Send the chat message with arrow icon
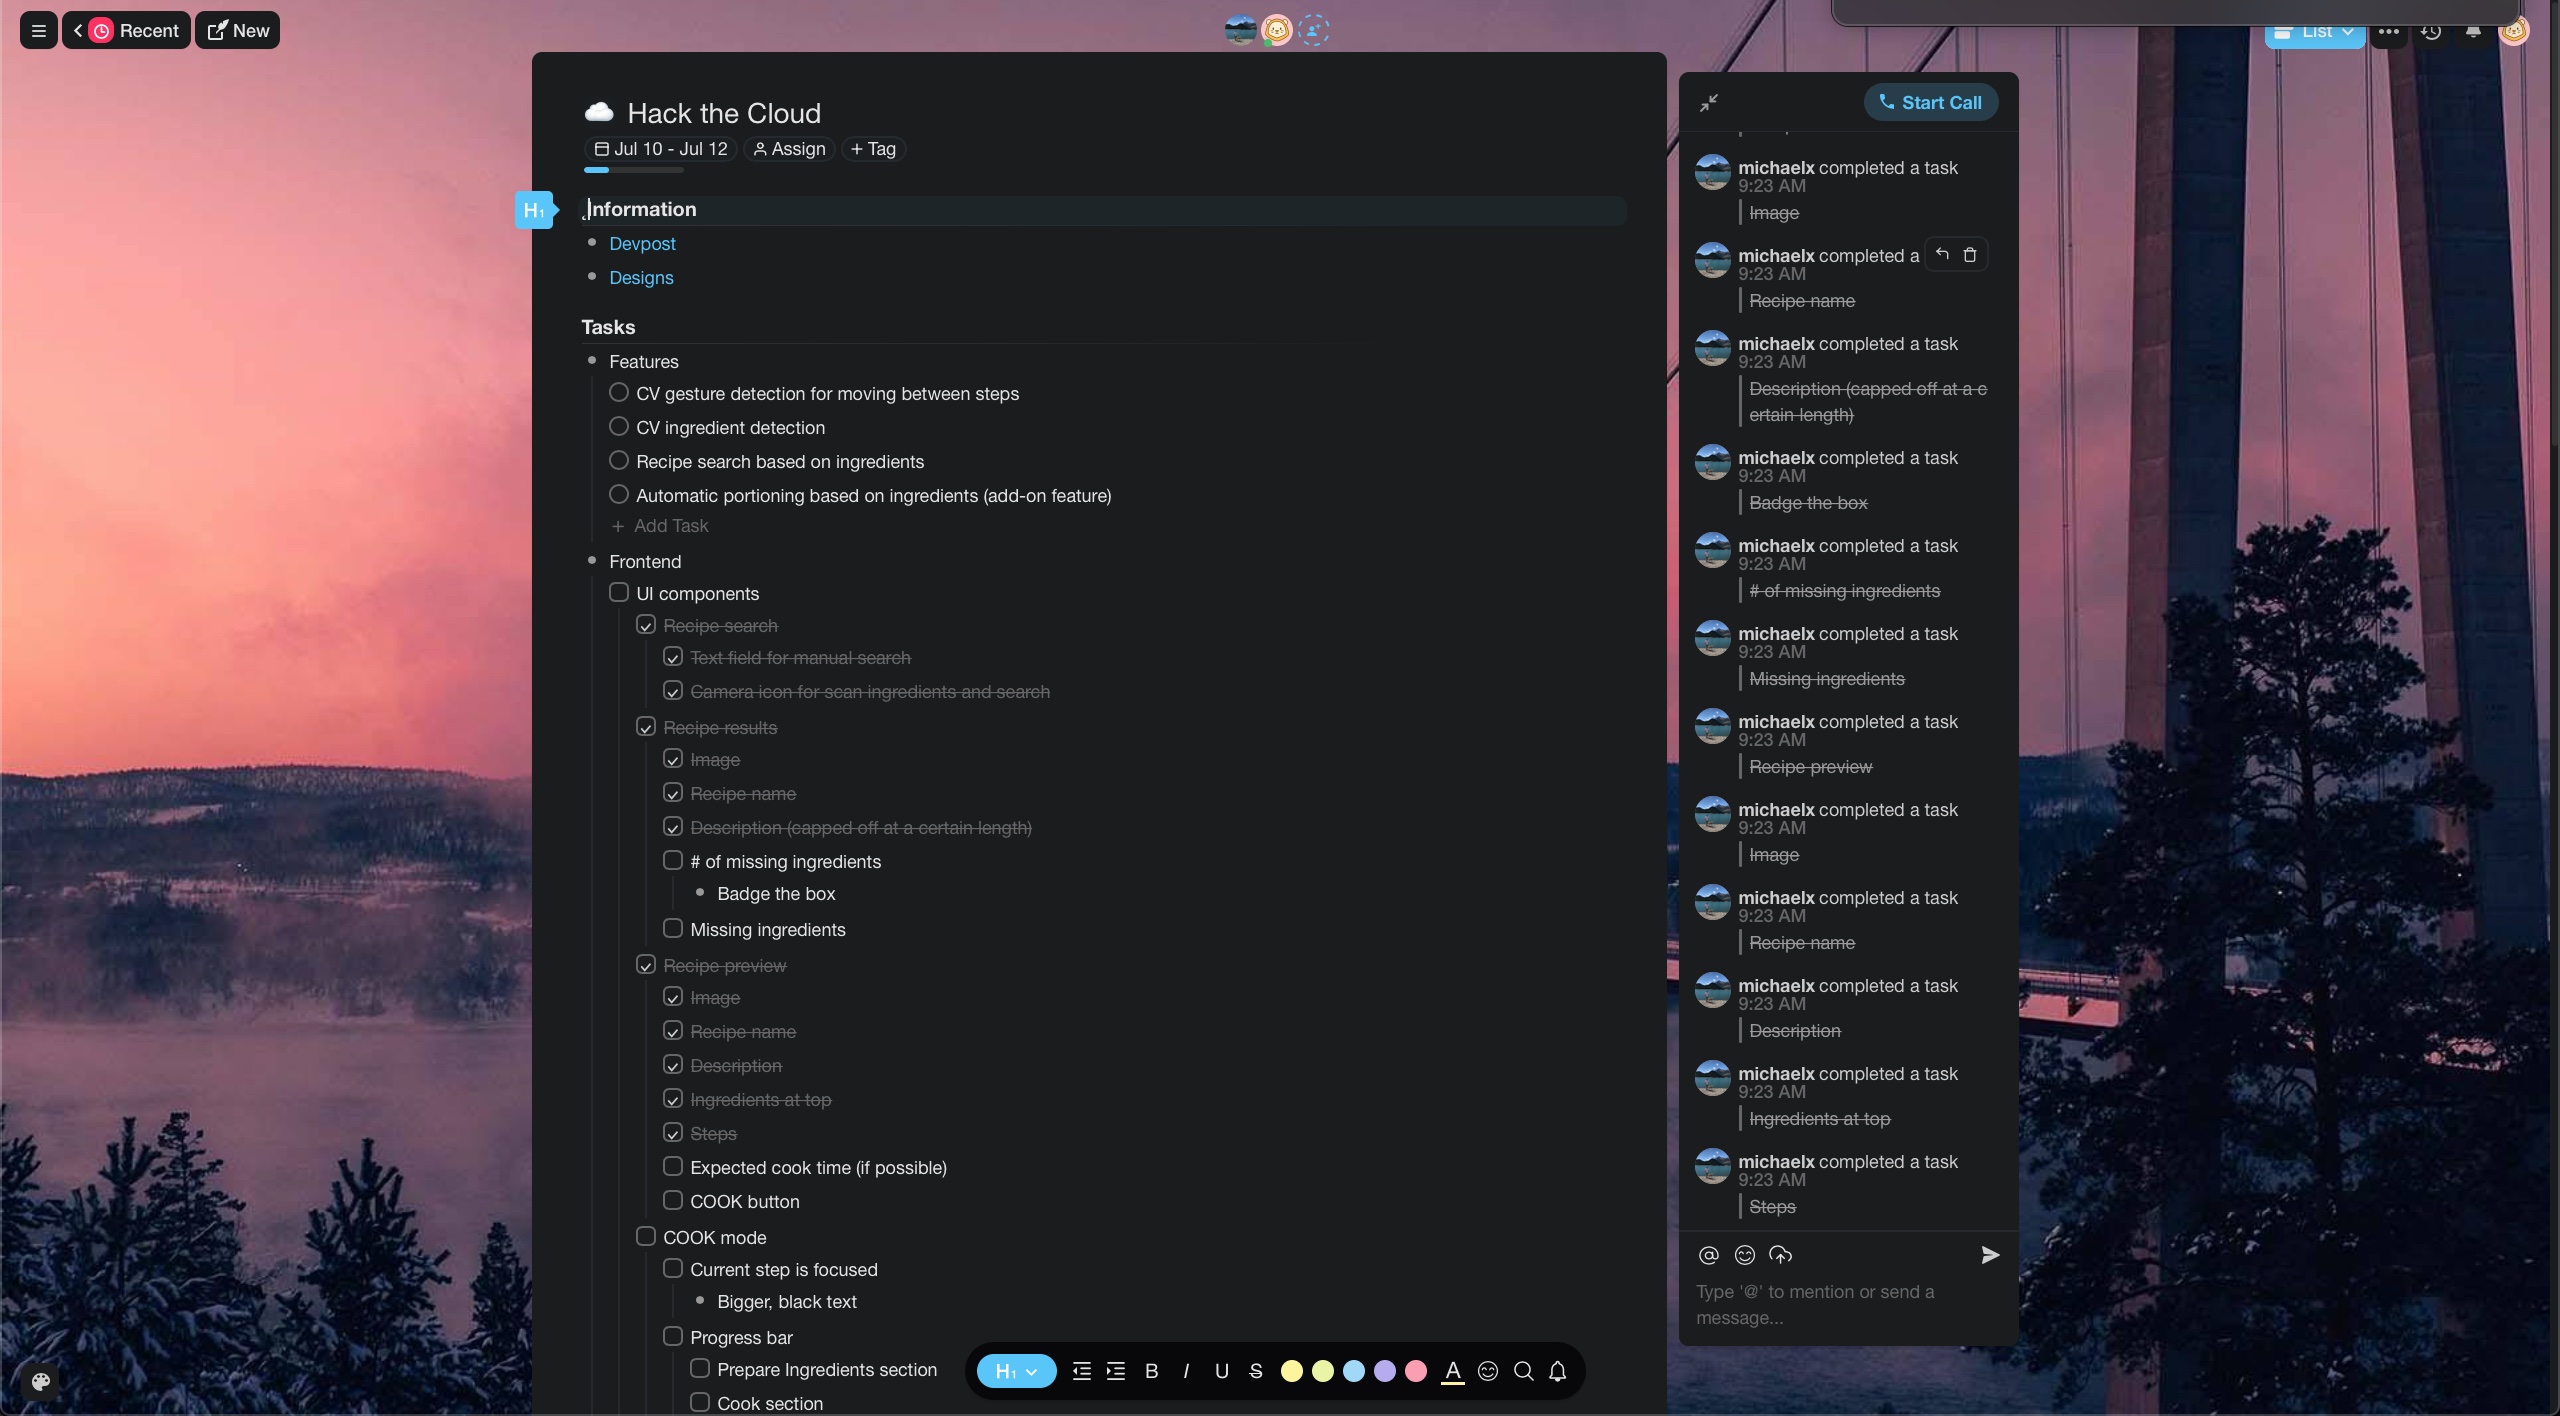 tap(1990, 1255)
